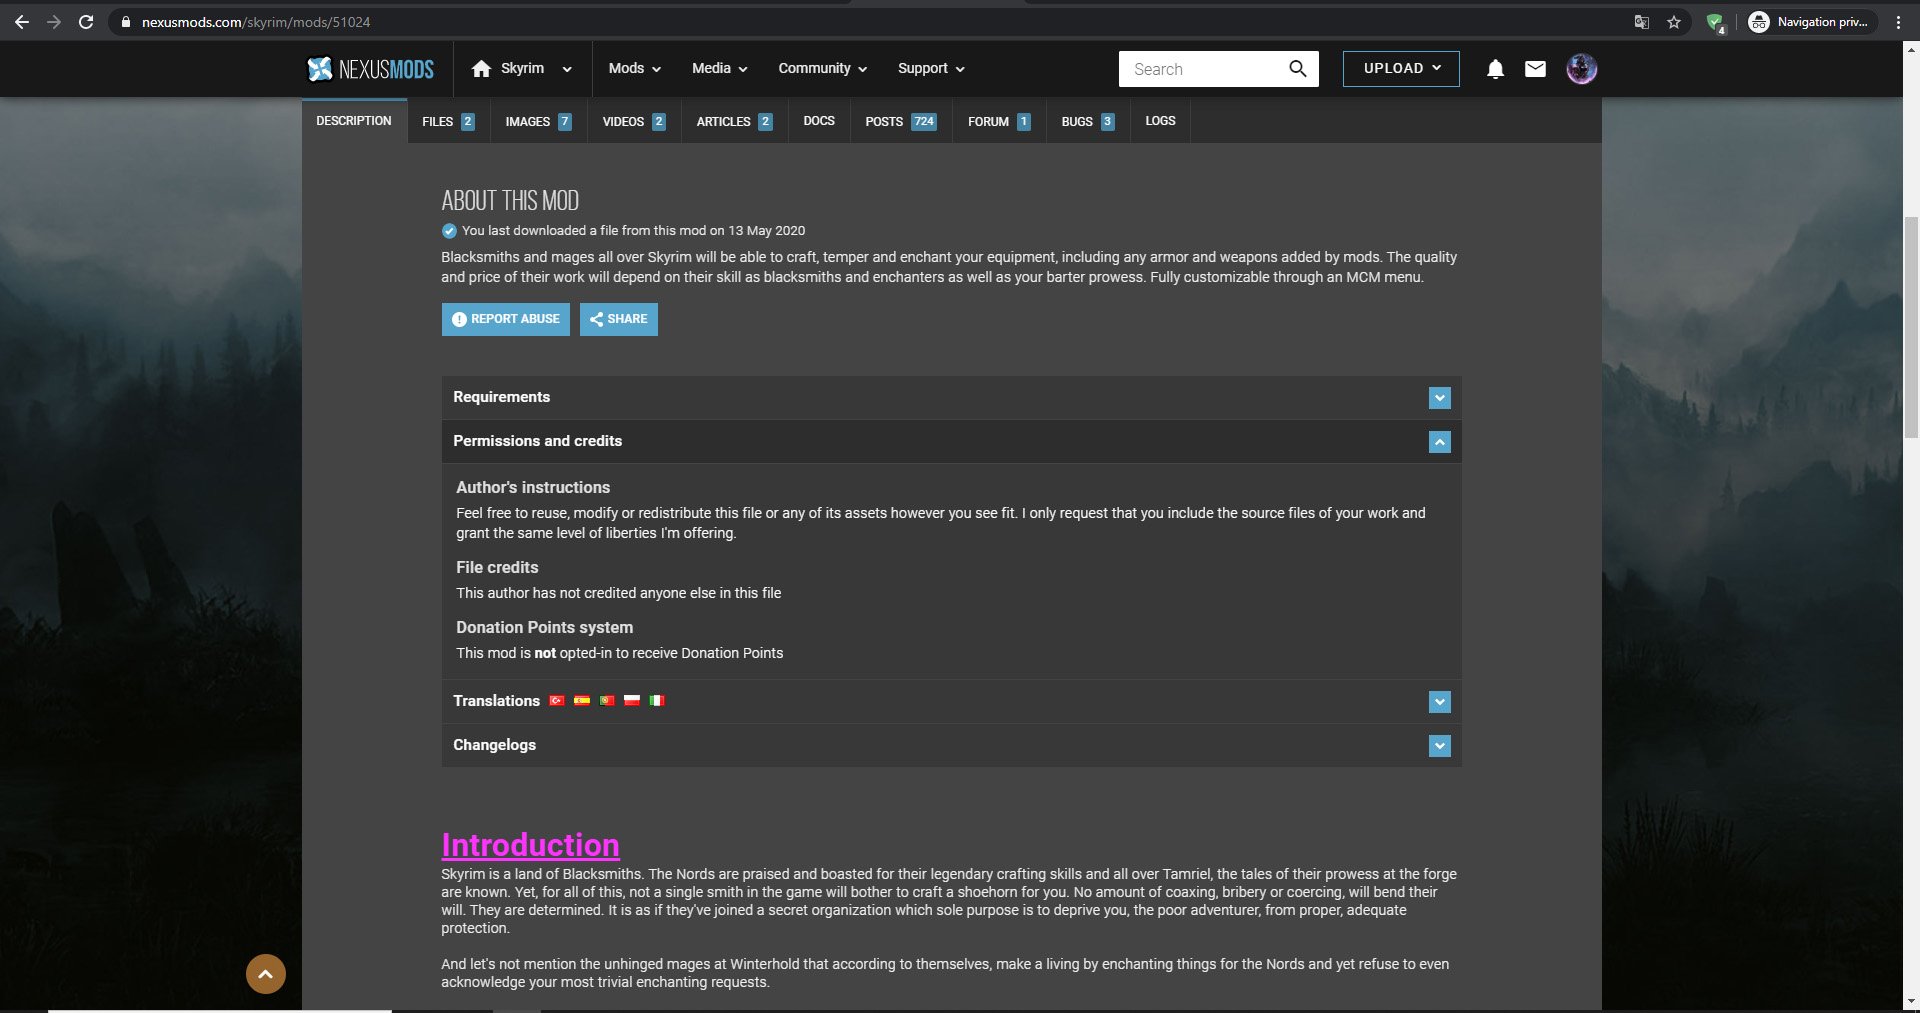1920x1013 pixels.
Task: Bookmark this page with star icon
Action: [x=1674, y=22]
